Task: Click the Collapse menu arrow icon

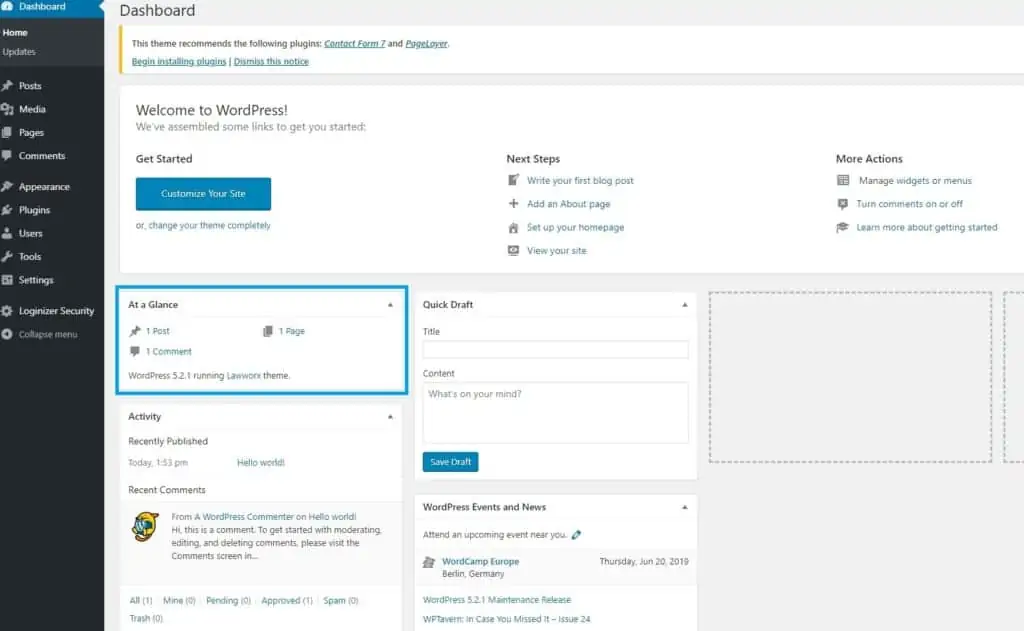Action: pos(7,334)
